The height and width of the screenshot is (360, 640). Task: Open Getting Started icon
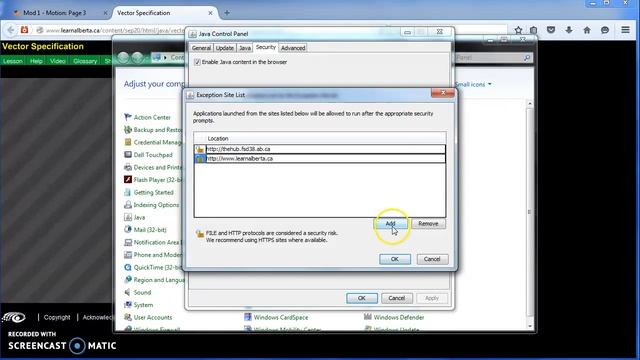coord(128,192)
